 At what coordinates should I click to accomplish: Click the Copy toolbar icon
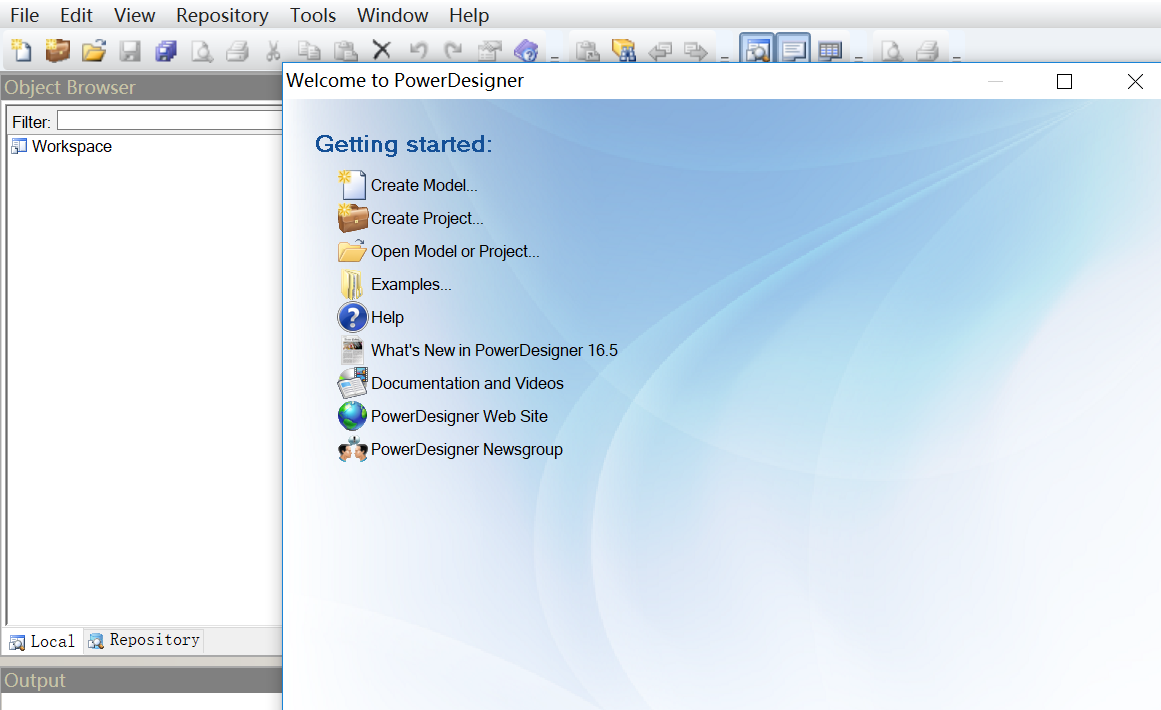(x=309, y=50)
